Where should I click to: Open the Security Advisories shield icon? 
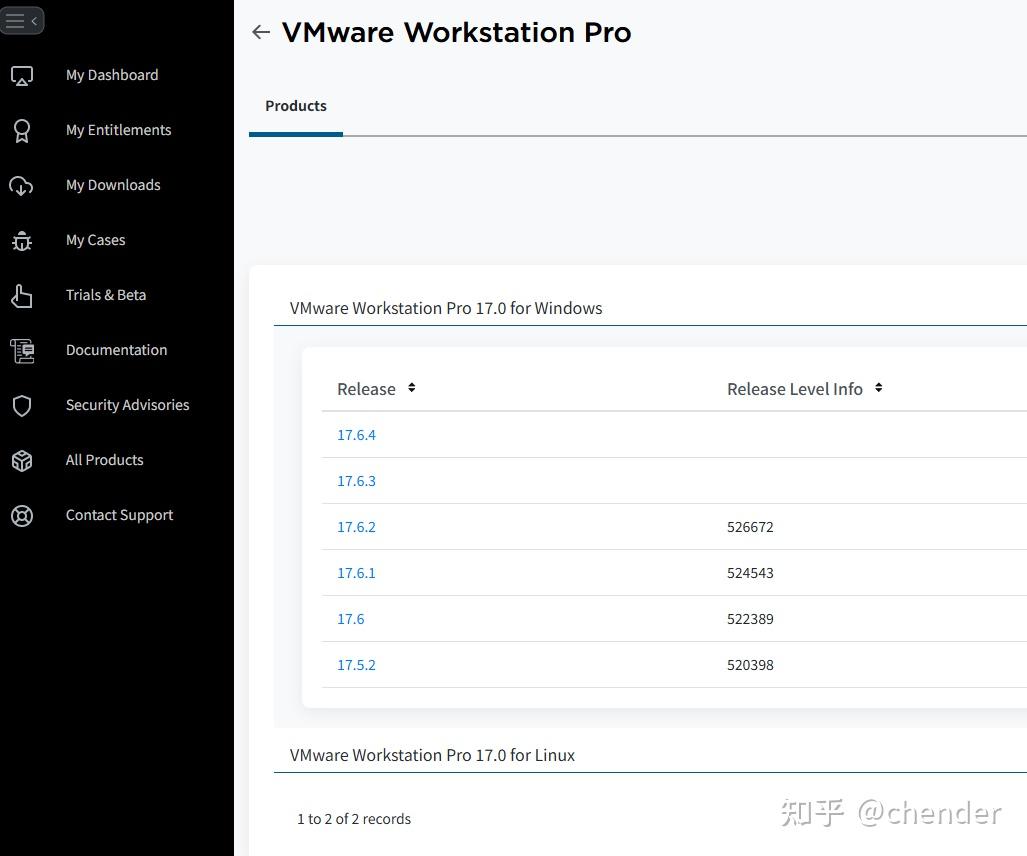click(23, 405)
